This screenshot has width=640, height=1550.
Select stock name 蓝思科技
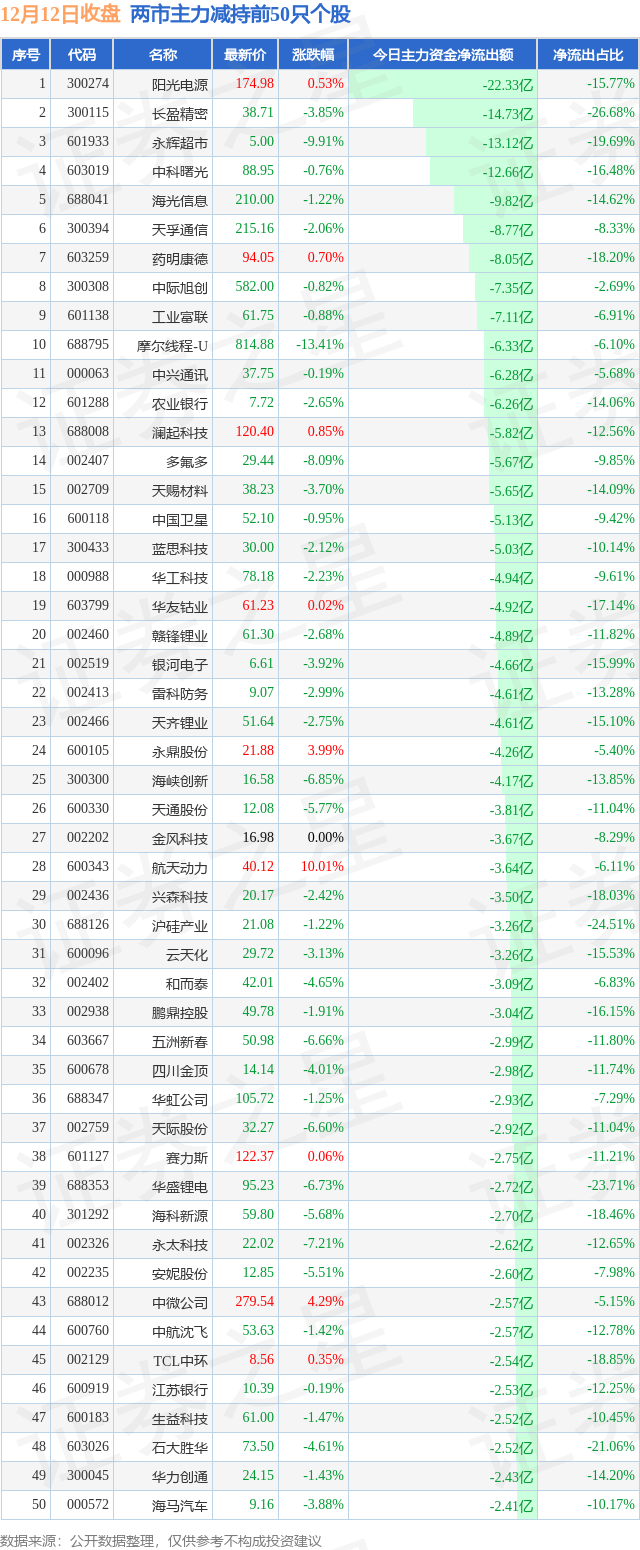180,548
